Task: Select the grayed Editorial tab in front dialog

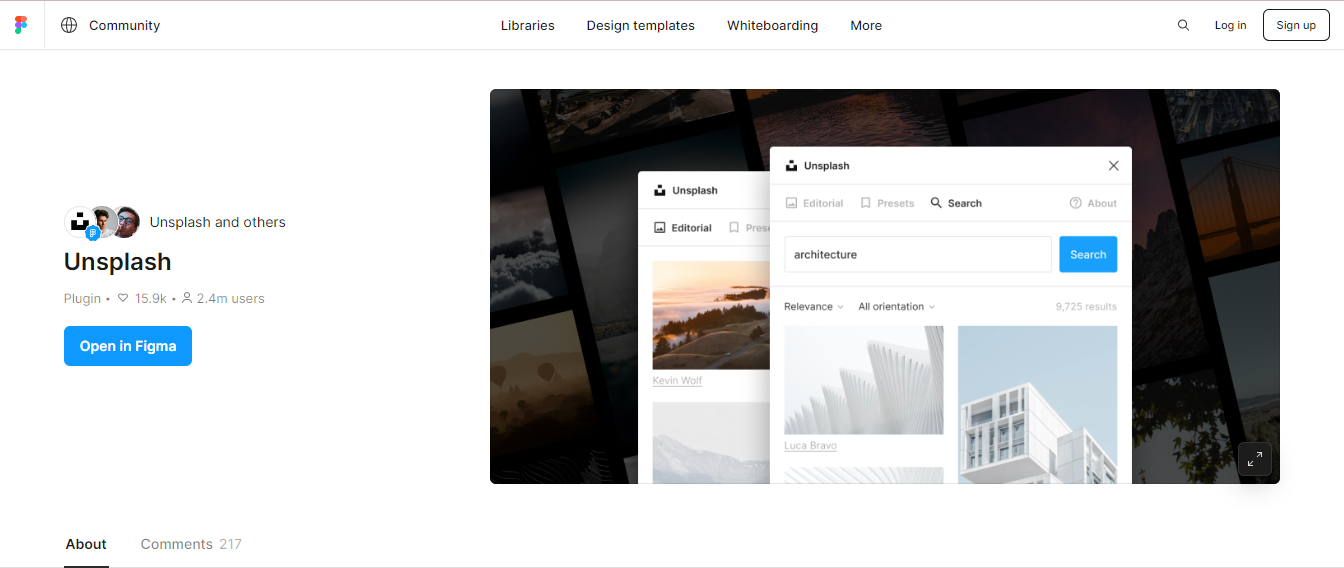Action: (814, 203)
